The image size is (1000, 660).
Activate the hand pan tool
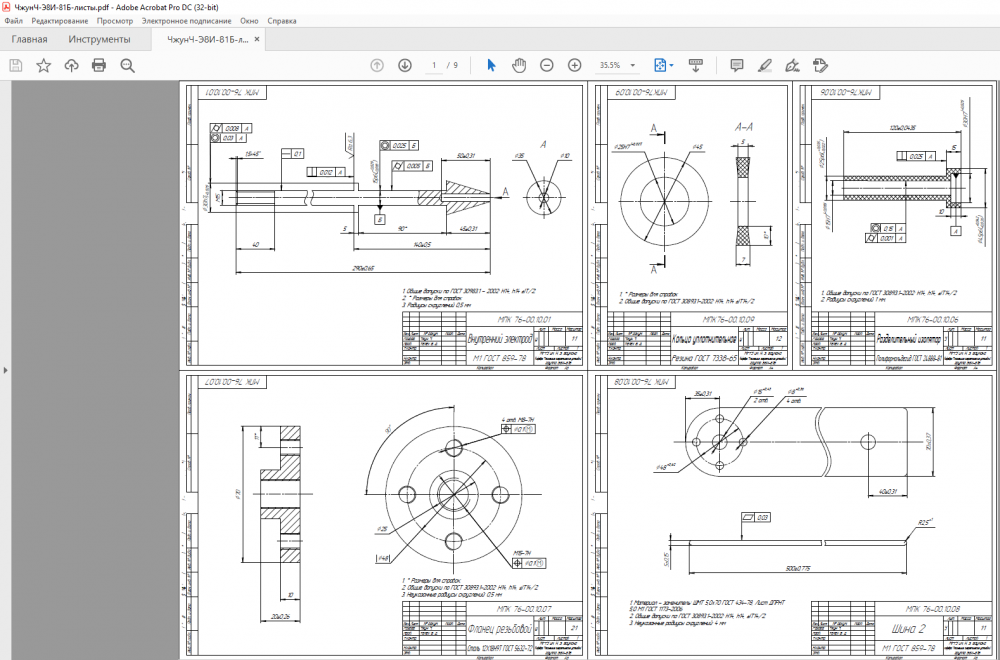pyautogui.click(x=519, y=65)
